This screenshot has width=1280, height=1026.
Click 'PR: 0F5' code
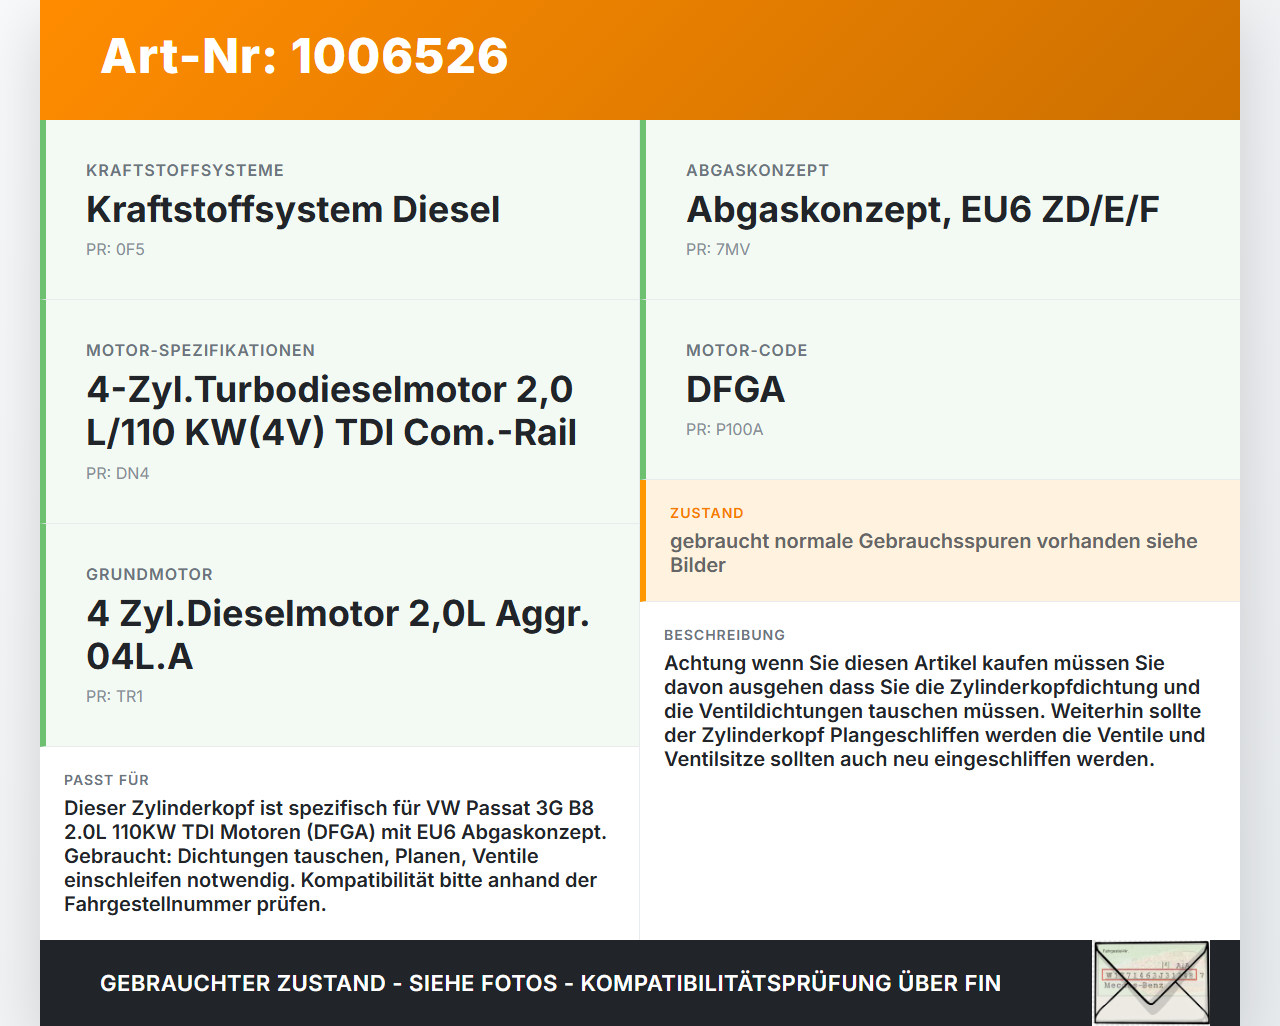[115, 250]
